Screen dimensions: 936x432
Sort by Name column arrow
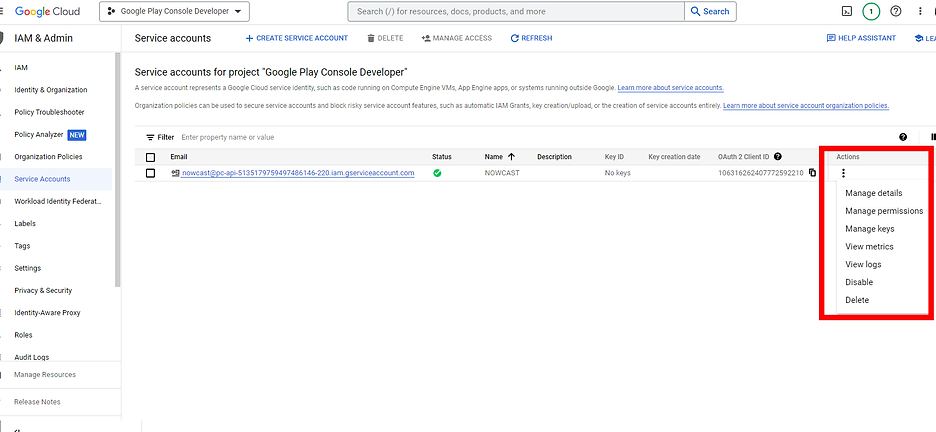(511, 157)
